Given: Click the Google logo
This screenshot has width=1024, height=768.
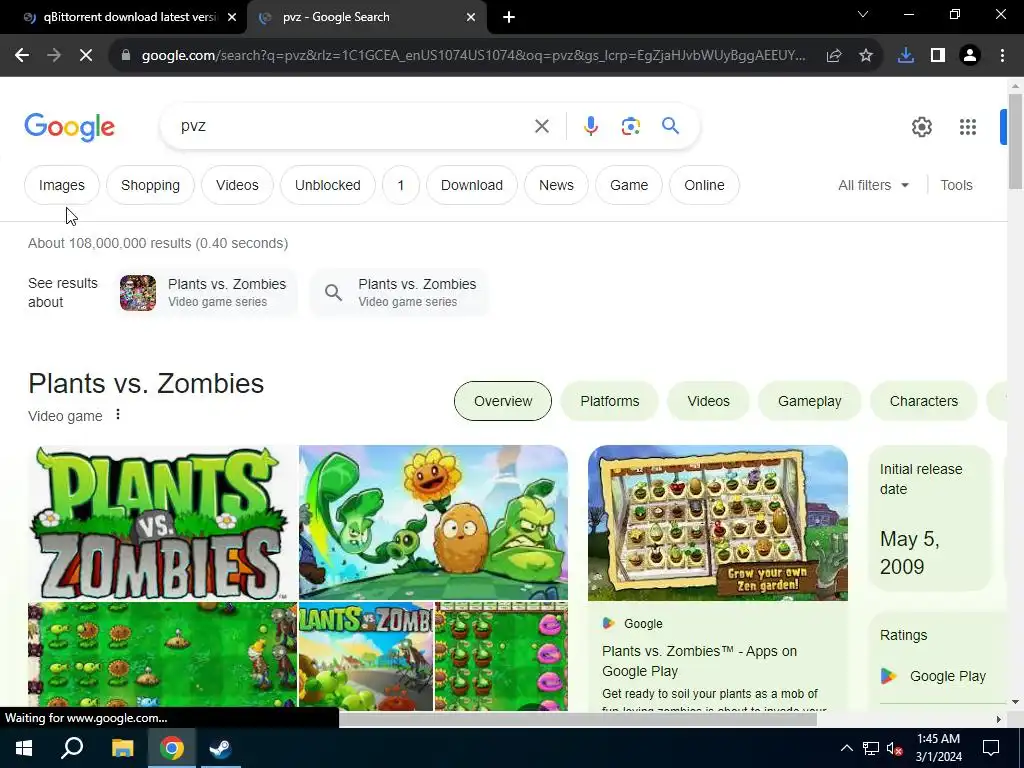Looking at the screenshot, I should pyautogui.click(x=69, y=127).
